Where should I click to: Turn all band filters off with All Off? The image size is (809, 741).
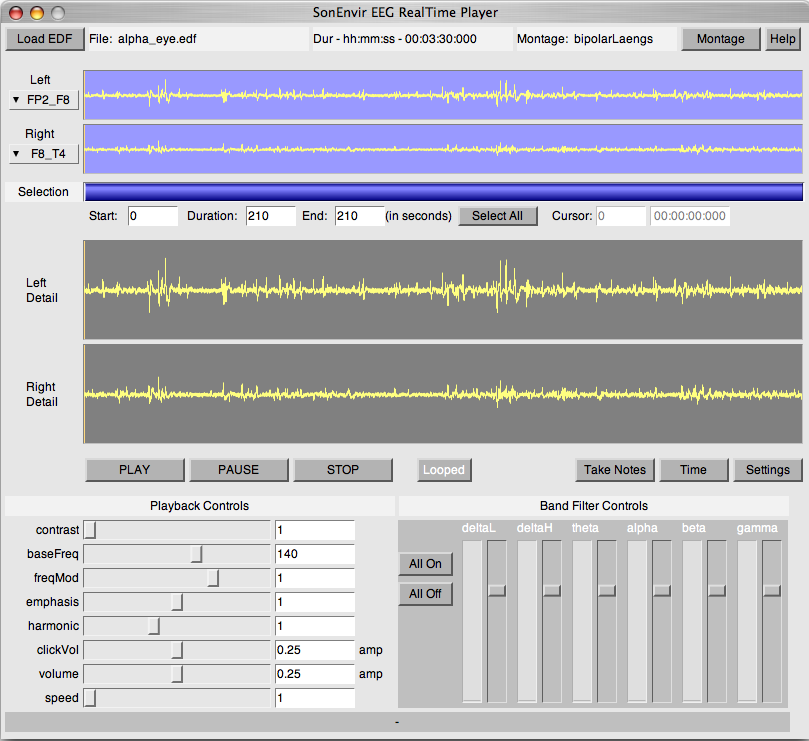point(426,594)
